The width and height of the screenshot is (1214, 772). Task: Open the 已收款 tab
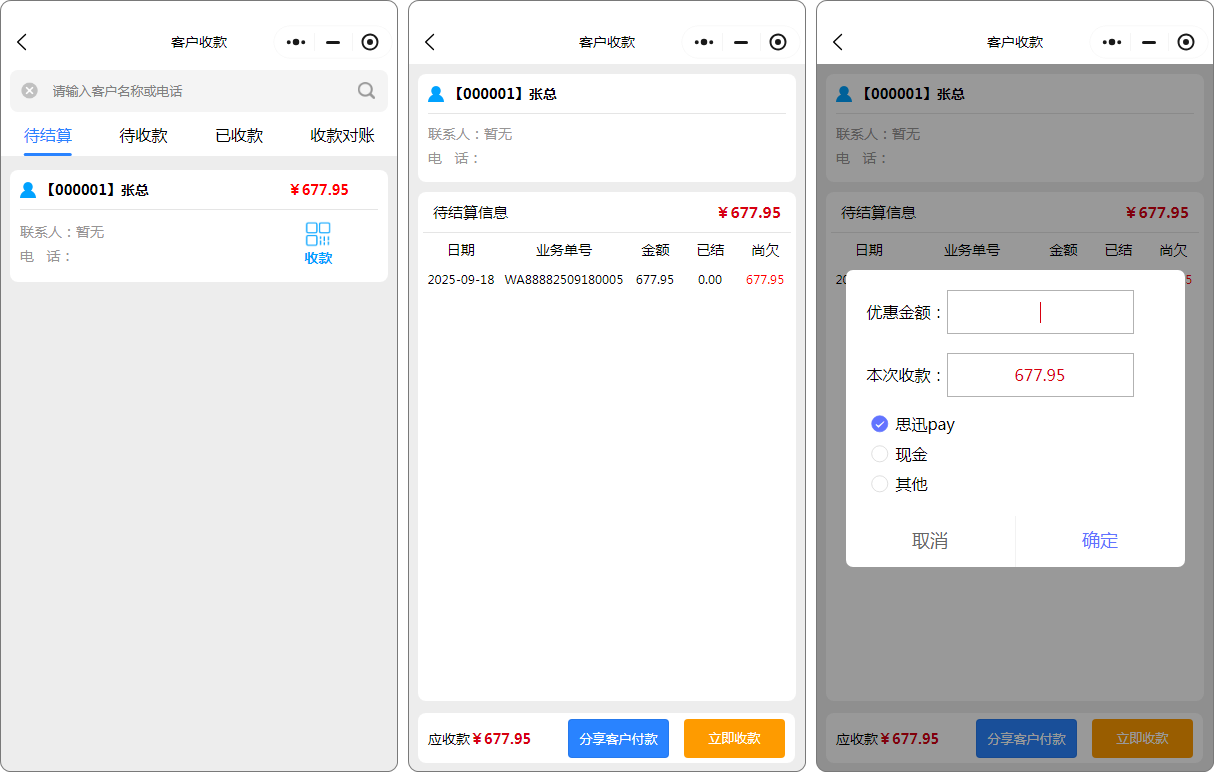(239, 136)
